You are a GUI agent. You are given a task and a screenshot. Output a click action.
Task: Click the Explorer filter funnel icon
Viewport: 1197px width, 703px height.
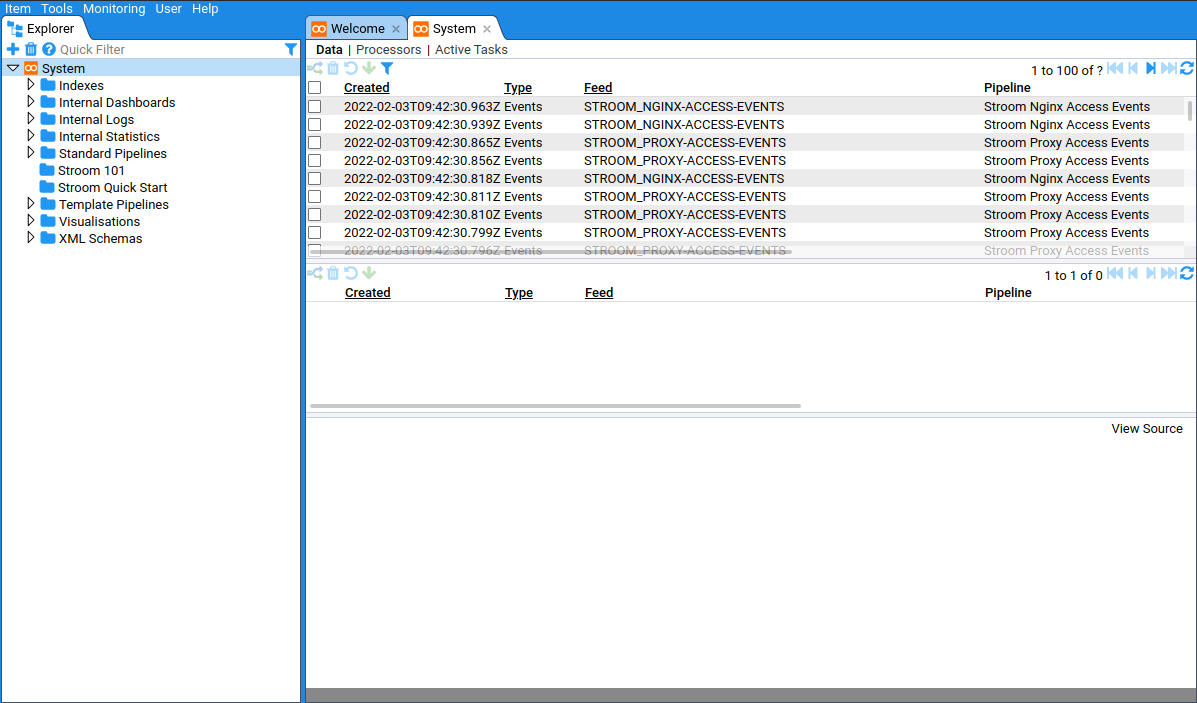click(x=291, y=49)
